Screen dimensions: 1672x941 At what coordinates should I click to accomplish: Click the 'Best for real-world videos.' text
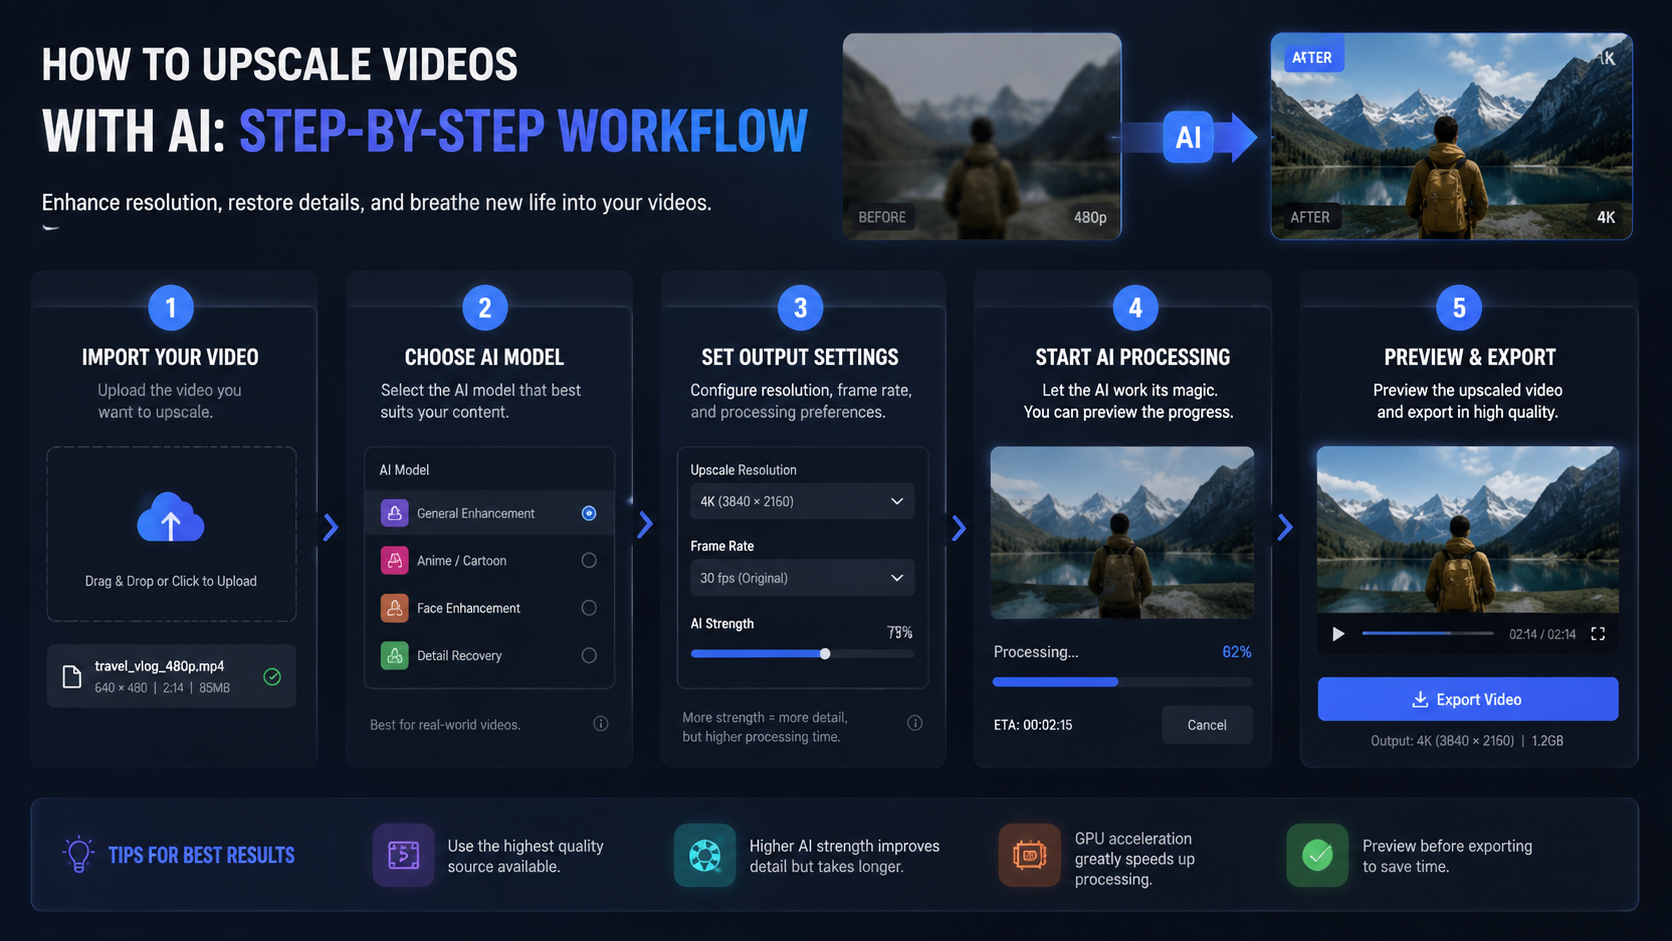(445, 725)
